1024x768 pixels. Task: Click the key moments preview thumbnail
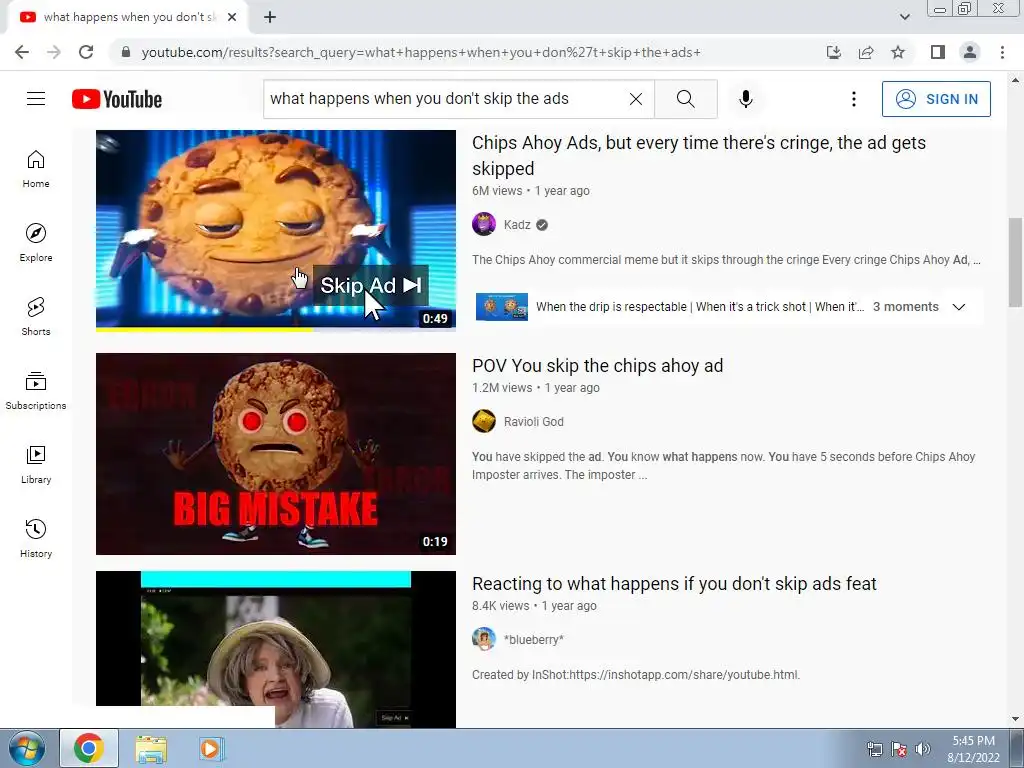click(x=502, y=307)
